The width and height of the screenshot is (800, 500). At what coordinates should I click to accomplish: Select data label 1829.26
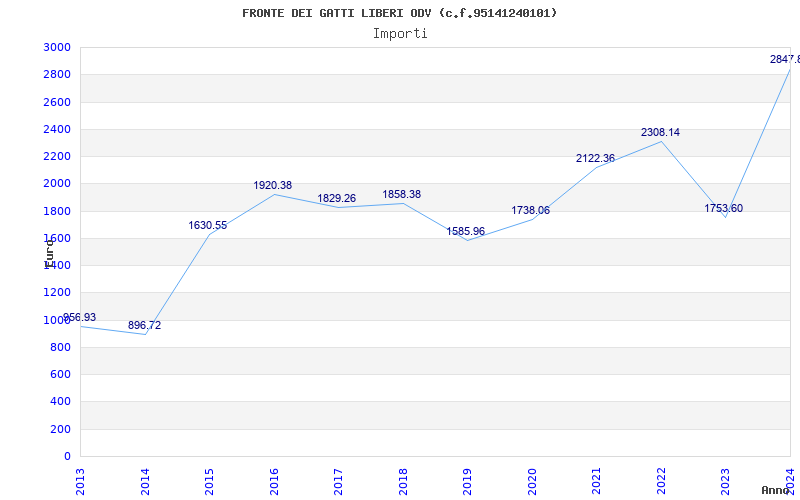tap(337, 198)
